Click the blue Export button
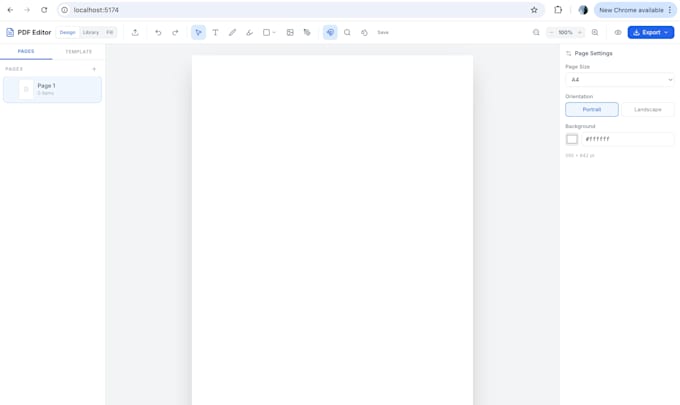The image size is (680, 405). coord(651,33)
